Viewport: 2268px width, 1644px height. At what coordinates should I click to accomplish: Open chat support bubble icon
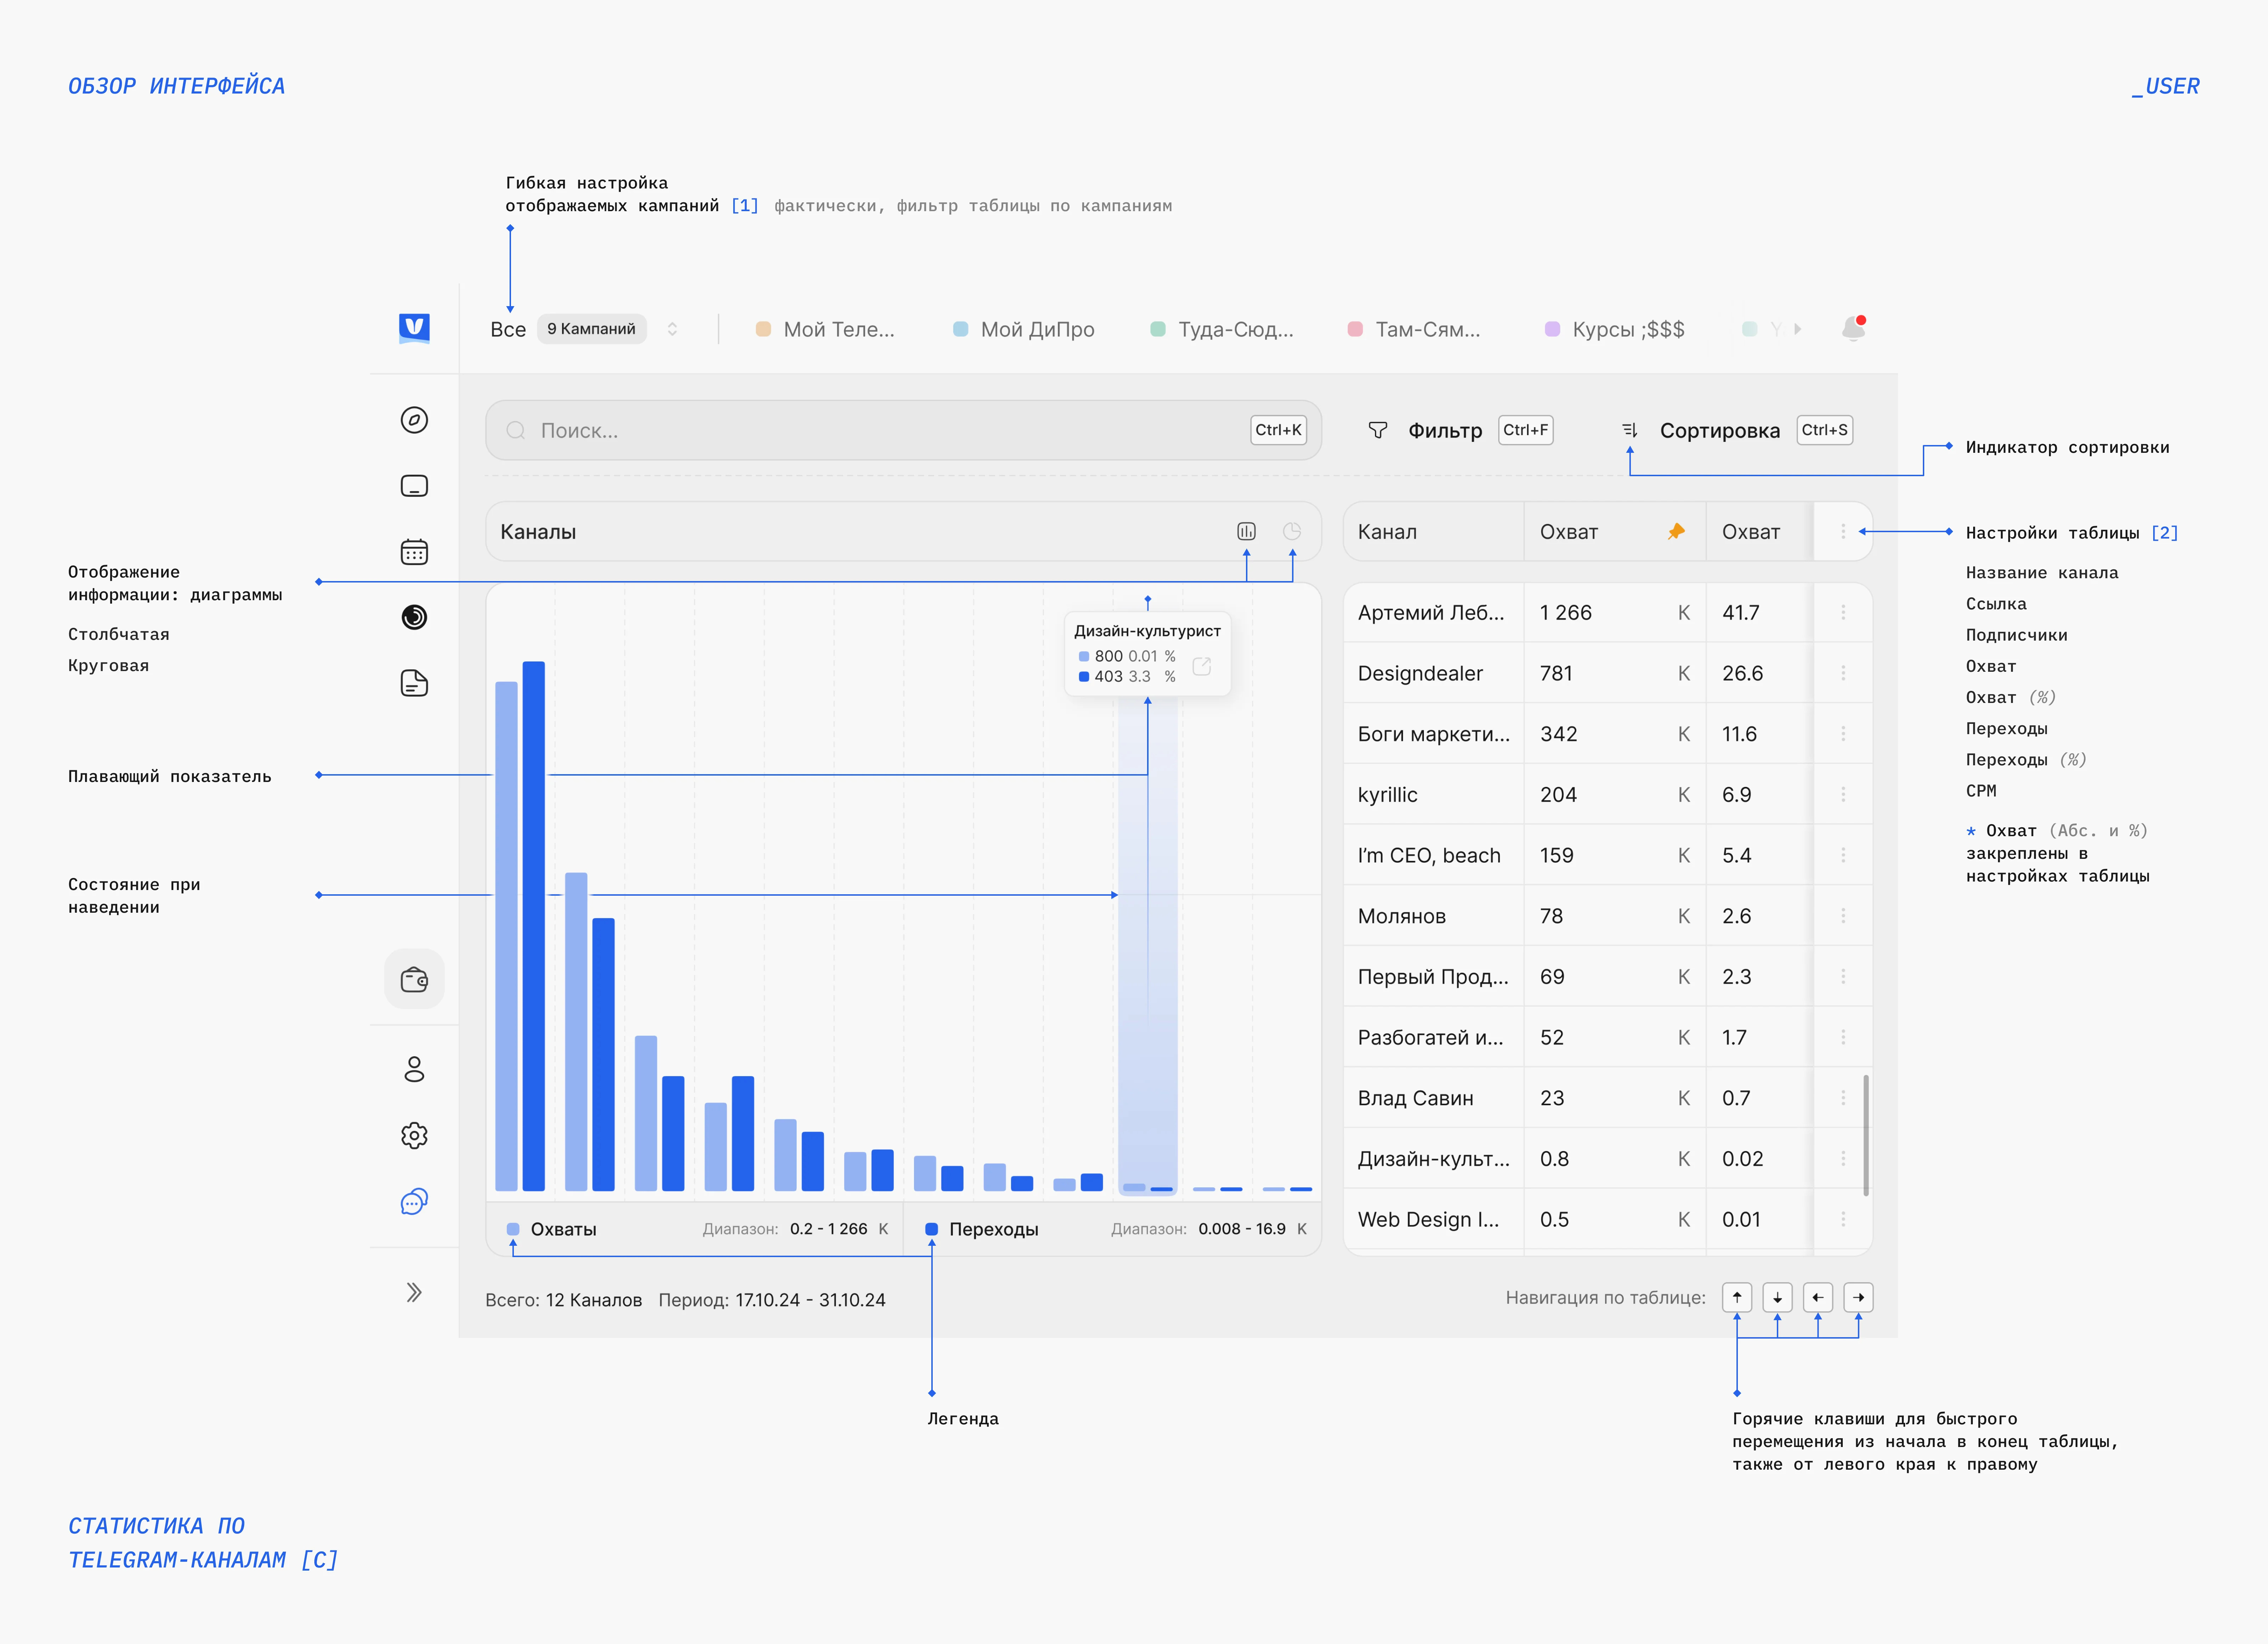tap(414, 1201)
